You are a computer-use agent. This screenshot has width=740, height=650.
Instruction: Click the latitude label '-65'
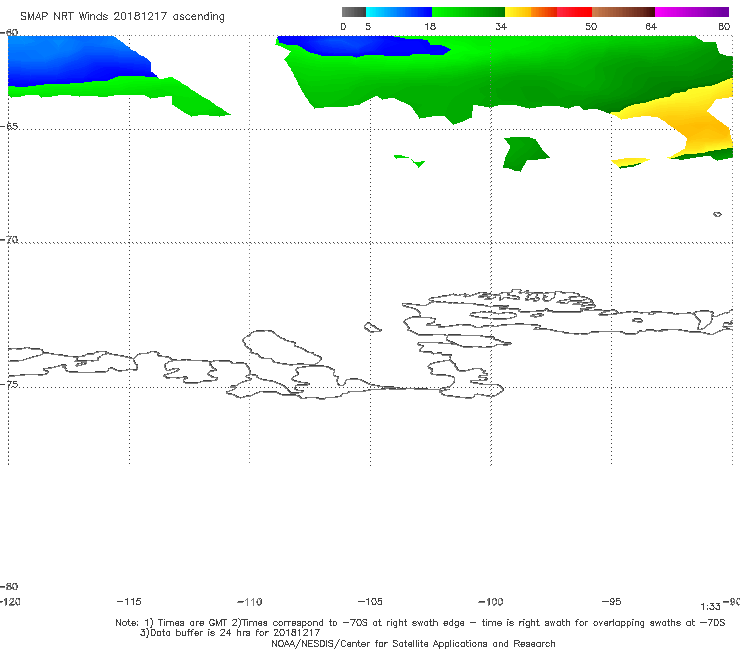(x=9, y=127)
